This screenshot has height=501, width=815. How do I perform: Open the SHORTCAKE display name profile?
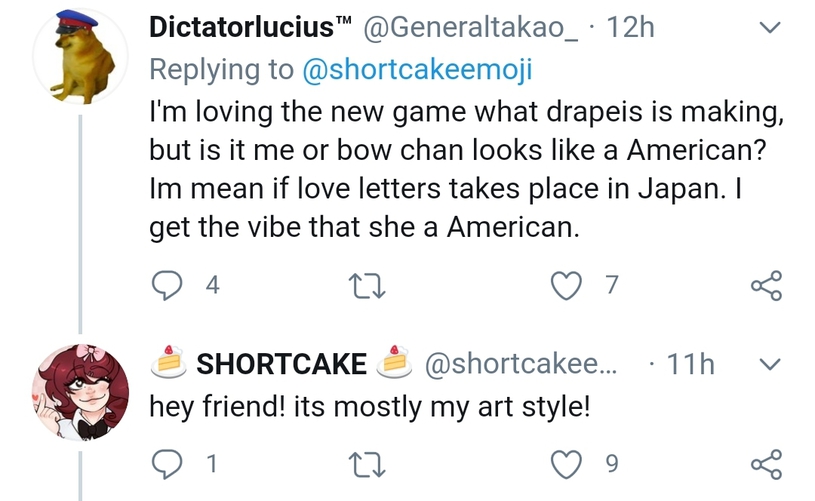point(281,364)
